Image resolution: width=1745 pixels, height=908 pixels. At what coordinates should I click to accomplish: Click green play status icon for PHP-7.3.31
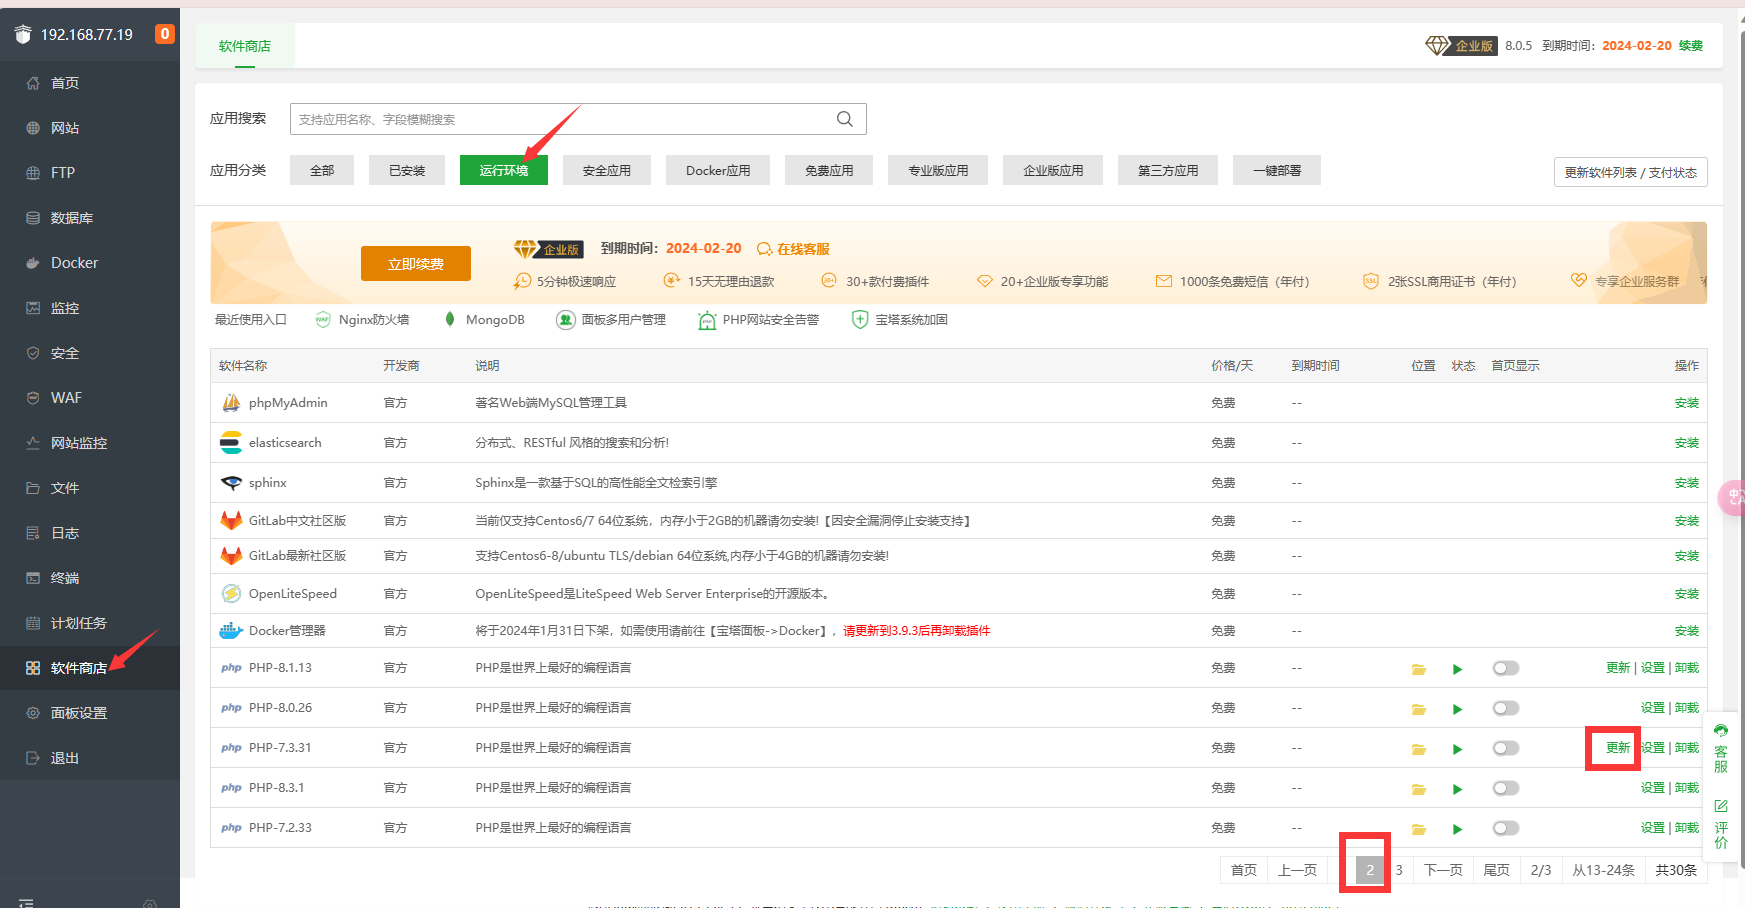pos(1457,749)
